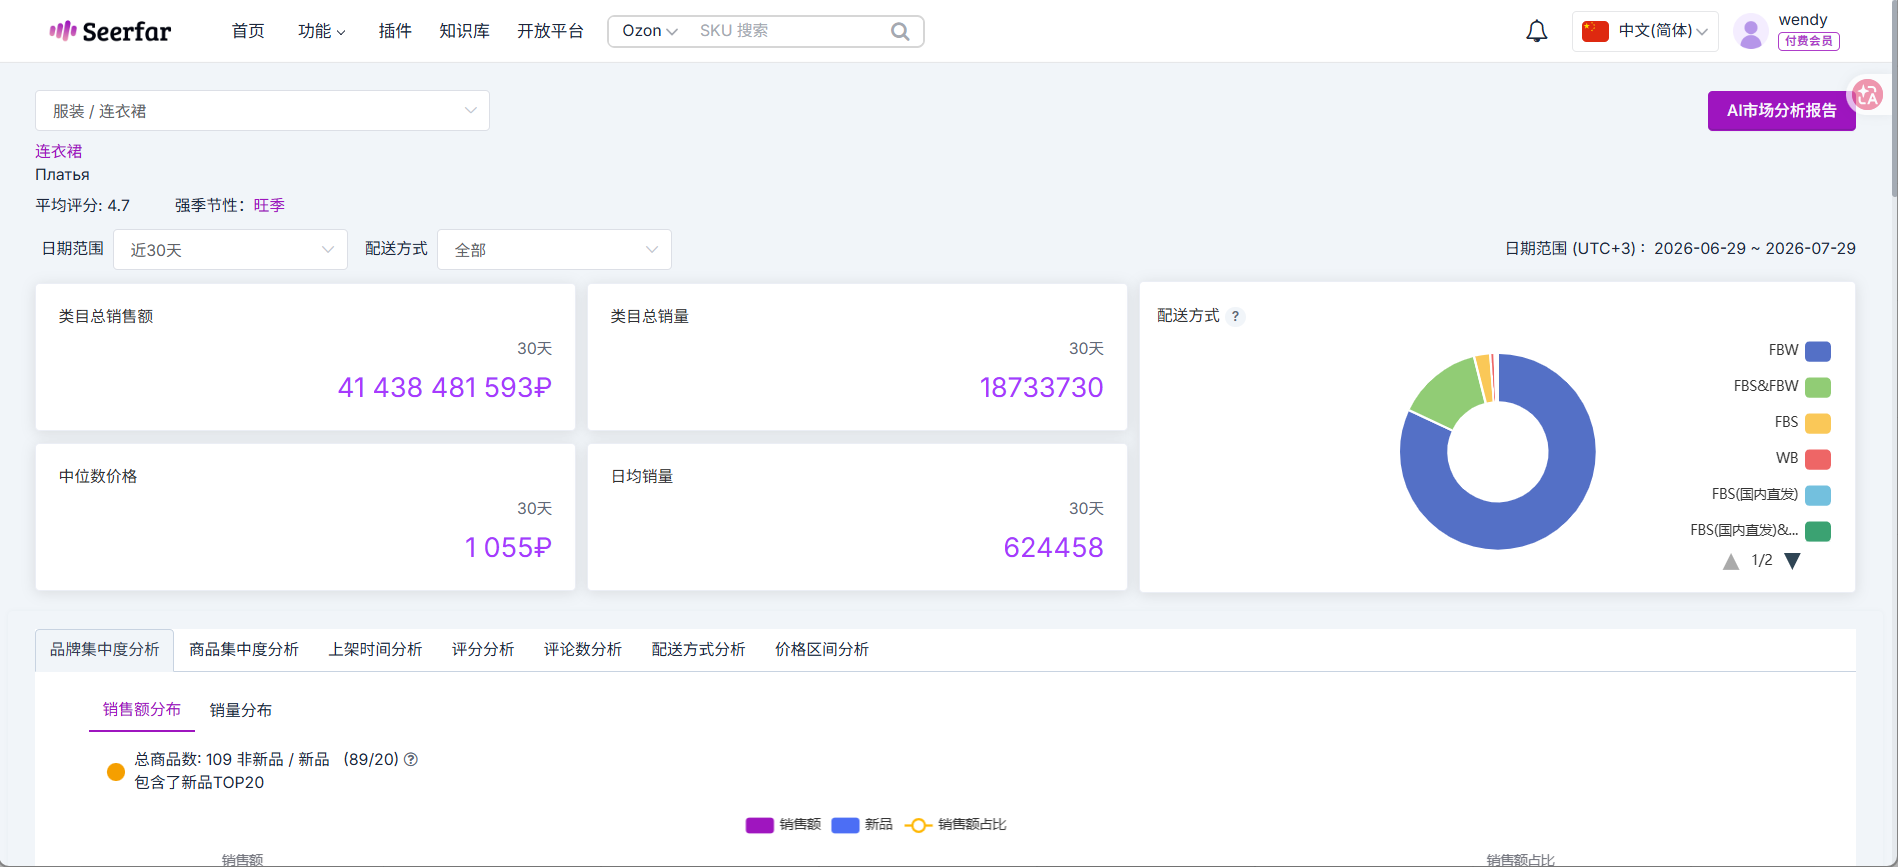Open the notification bell
This screenshot has height=867, width=1898.
(1536, 31)
